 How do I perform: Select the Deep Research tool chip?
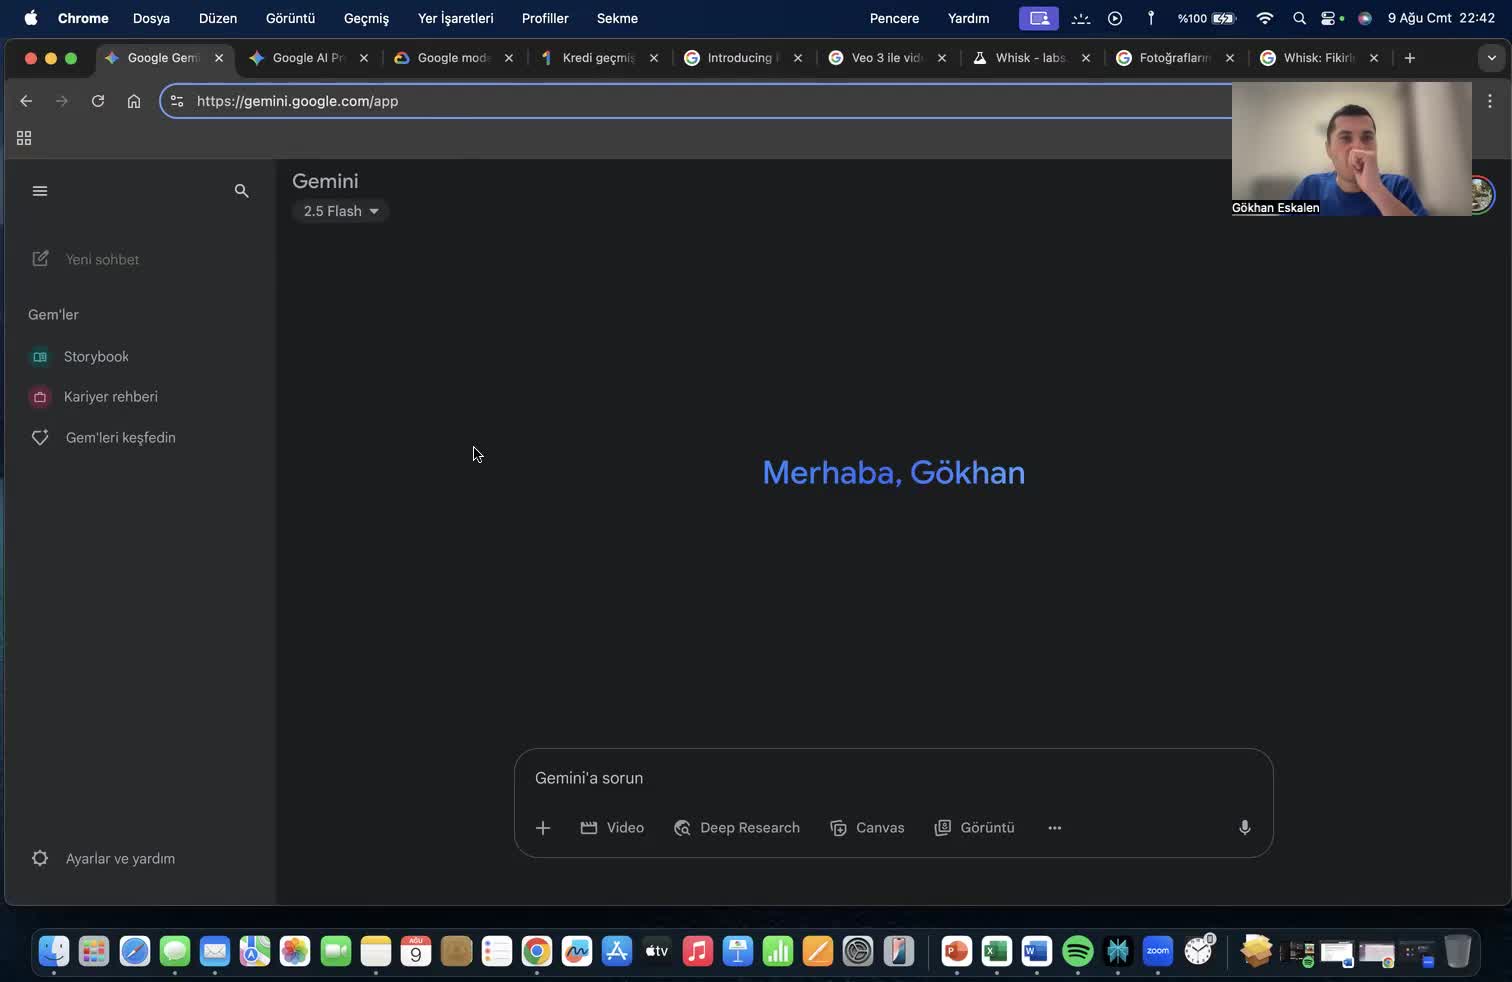click(x=737, y=828)
